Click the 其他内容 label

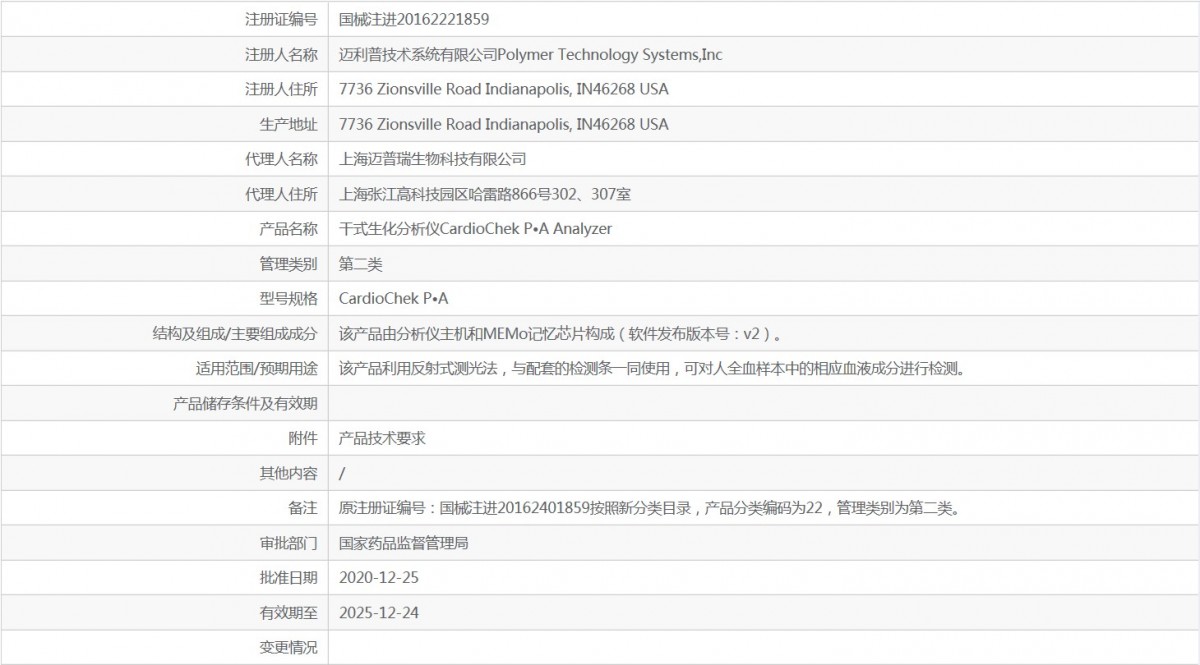(x=288, y=473)
